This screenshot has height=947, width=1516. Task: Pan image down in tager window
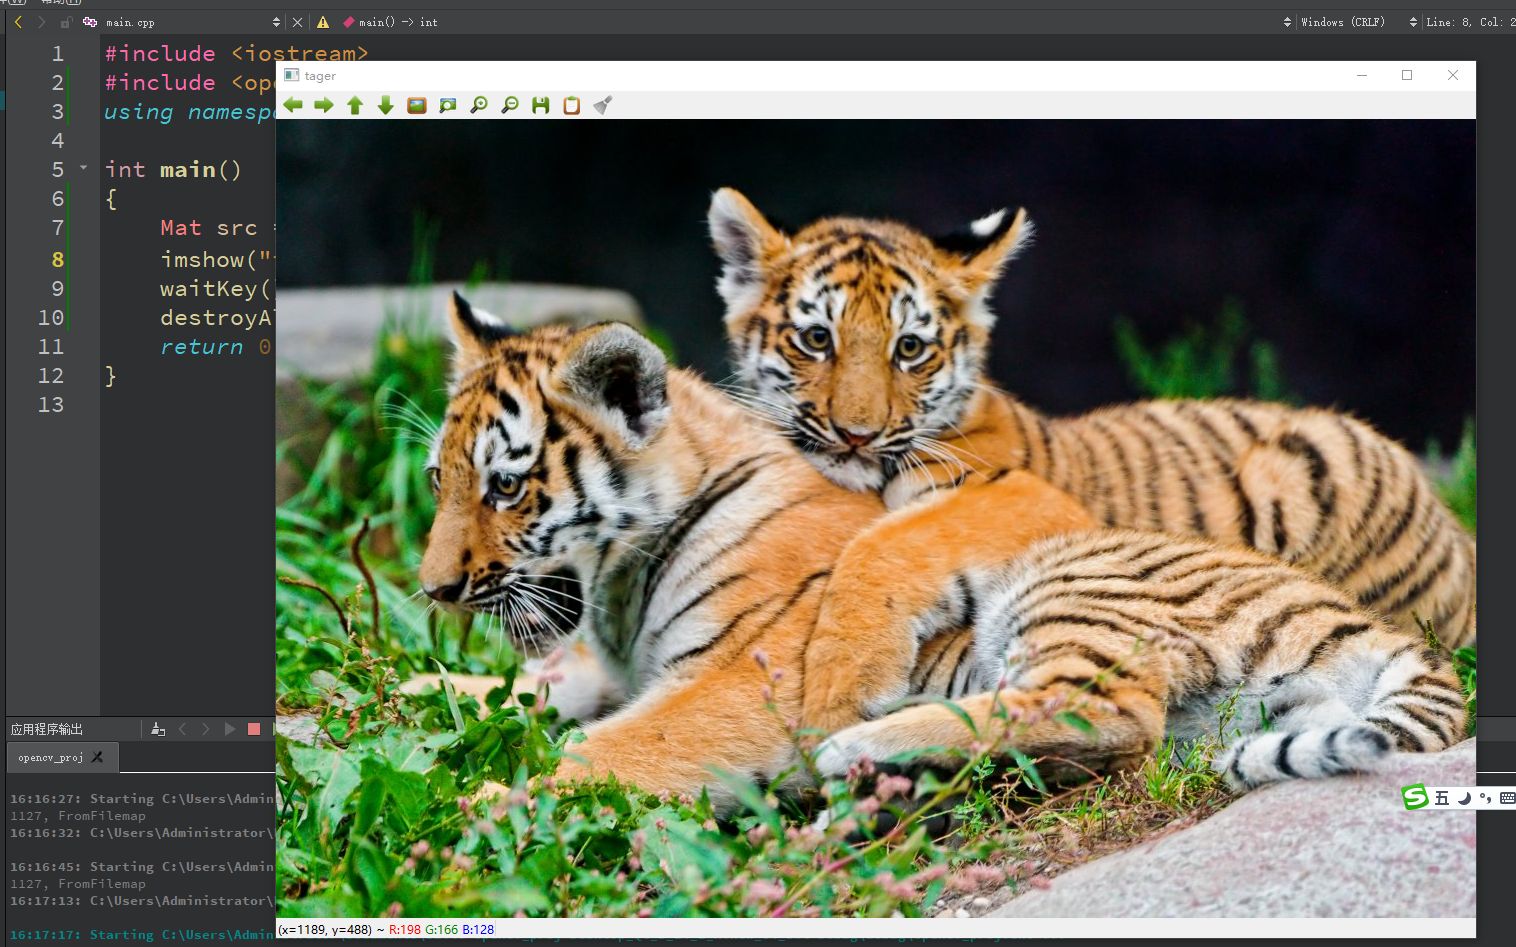386,105
